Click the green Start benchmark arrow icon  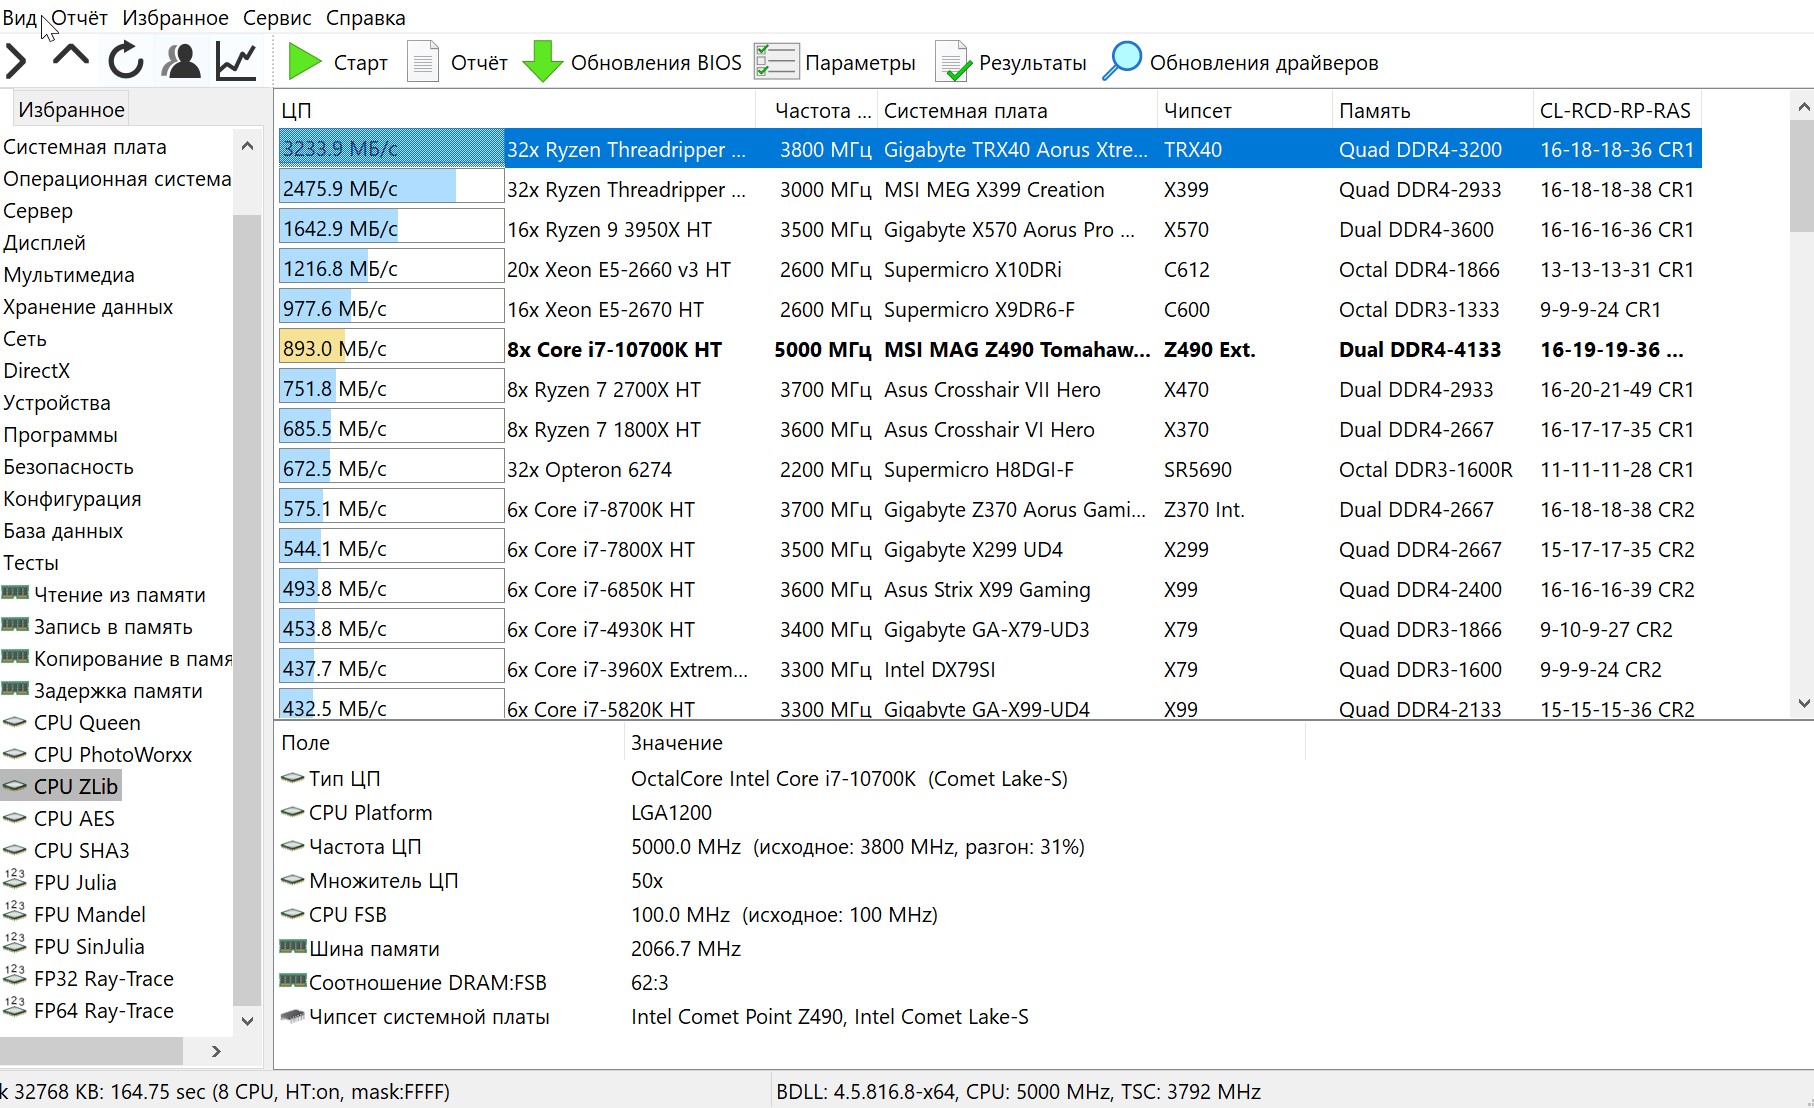coord(304,62)
